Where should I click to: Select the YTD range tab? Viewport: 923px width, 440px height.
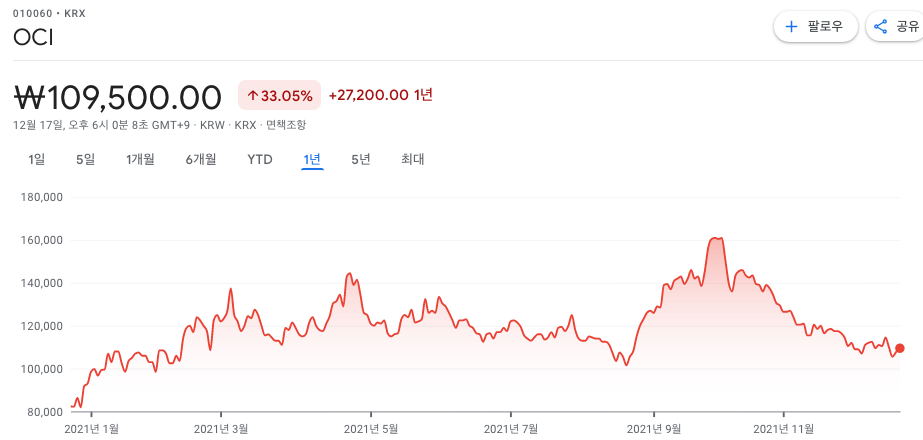coord(260,159)
